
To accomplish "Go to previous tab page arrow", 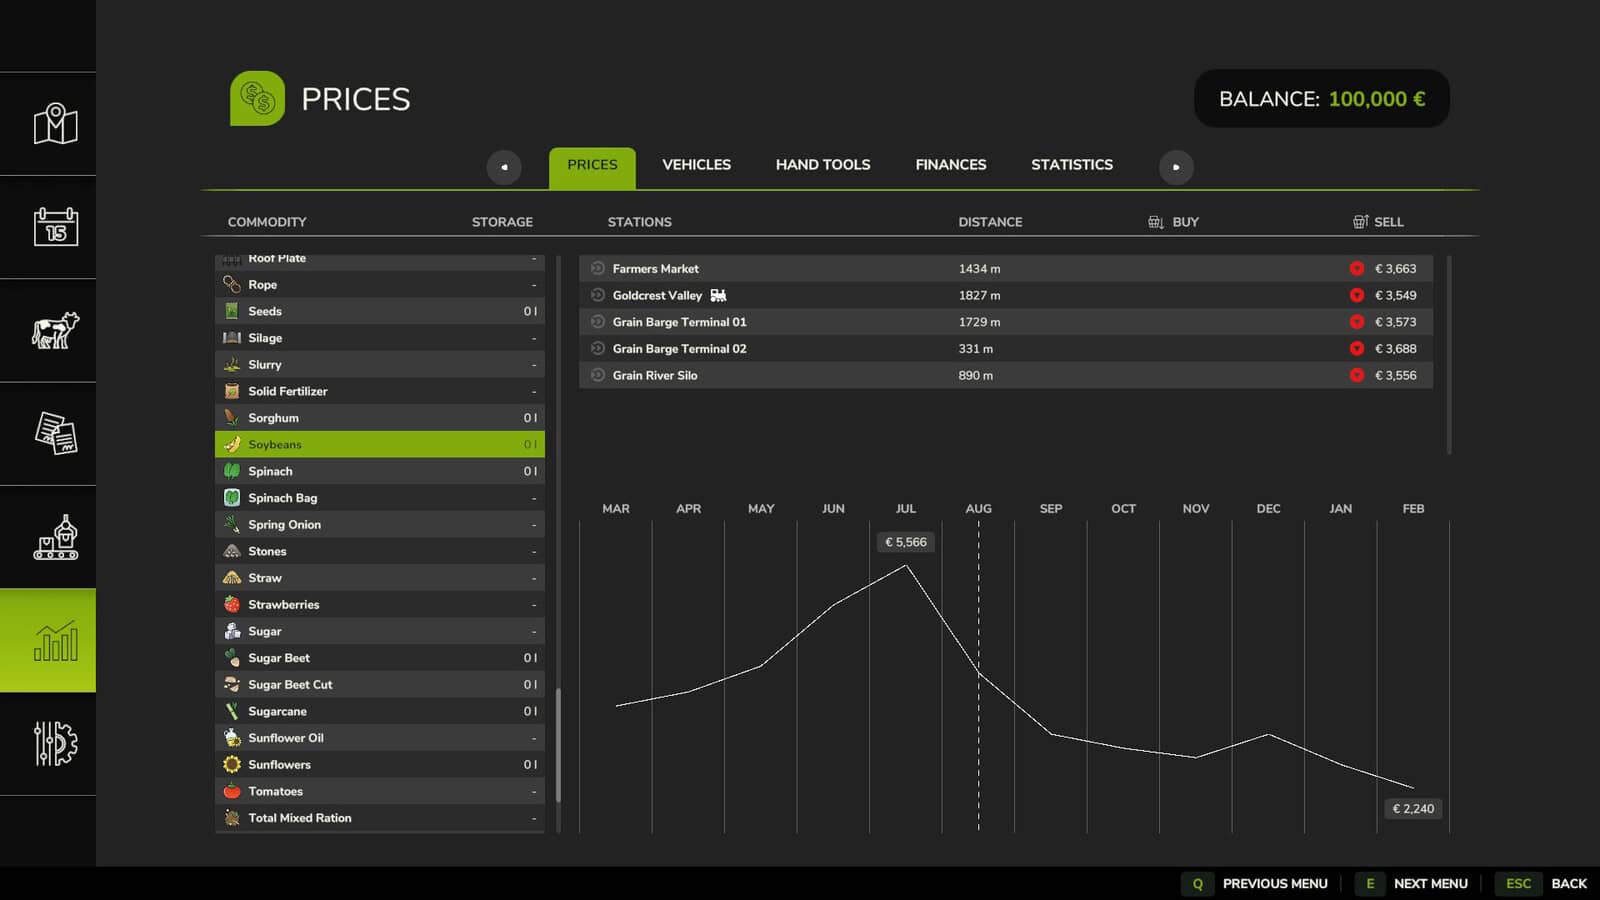I will coord(504,167).
